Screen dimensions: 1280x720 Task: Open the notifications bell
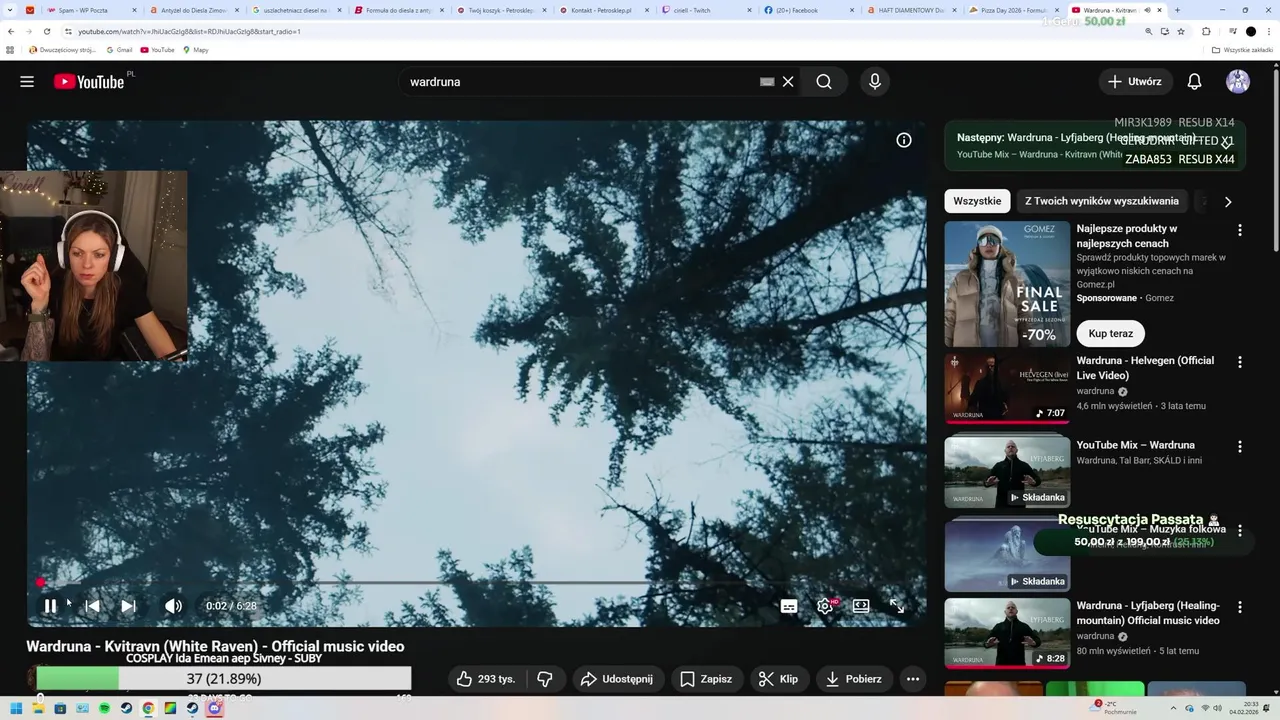tap(1194, 82)
